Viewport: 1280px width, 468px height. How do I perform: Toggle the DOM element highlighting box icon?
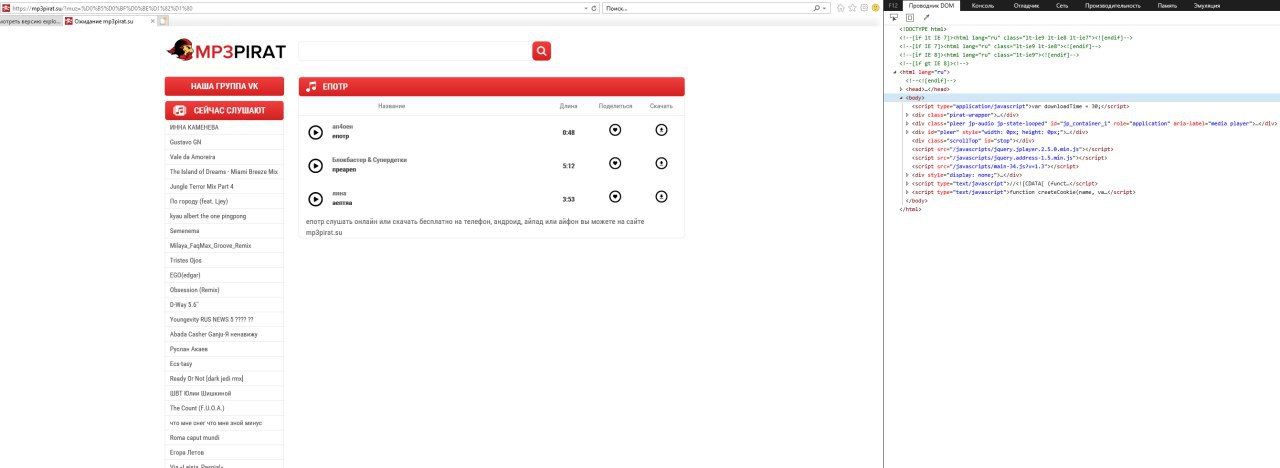pos(910,17)
